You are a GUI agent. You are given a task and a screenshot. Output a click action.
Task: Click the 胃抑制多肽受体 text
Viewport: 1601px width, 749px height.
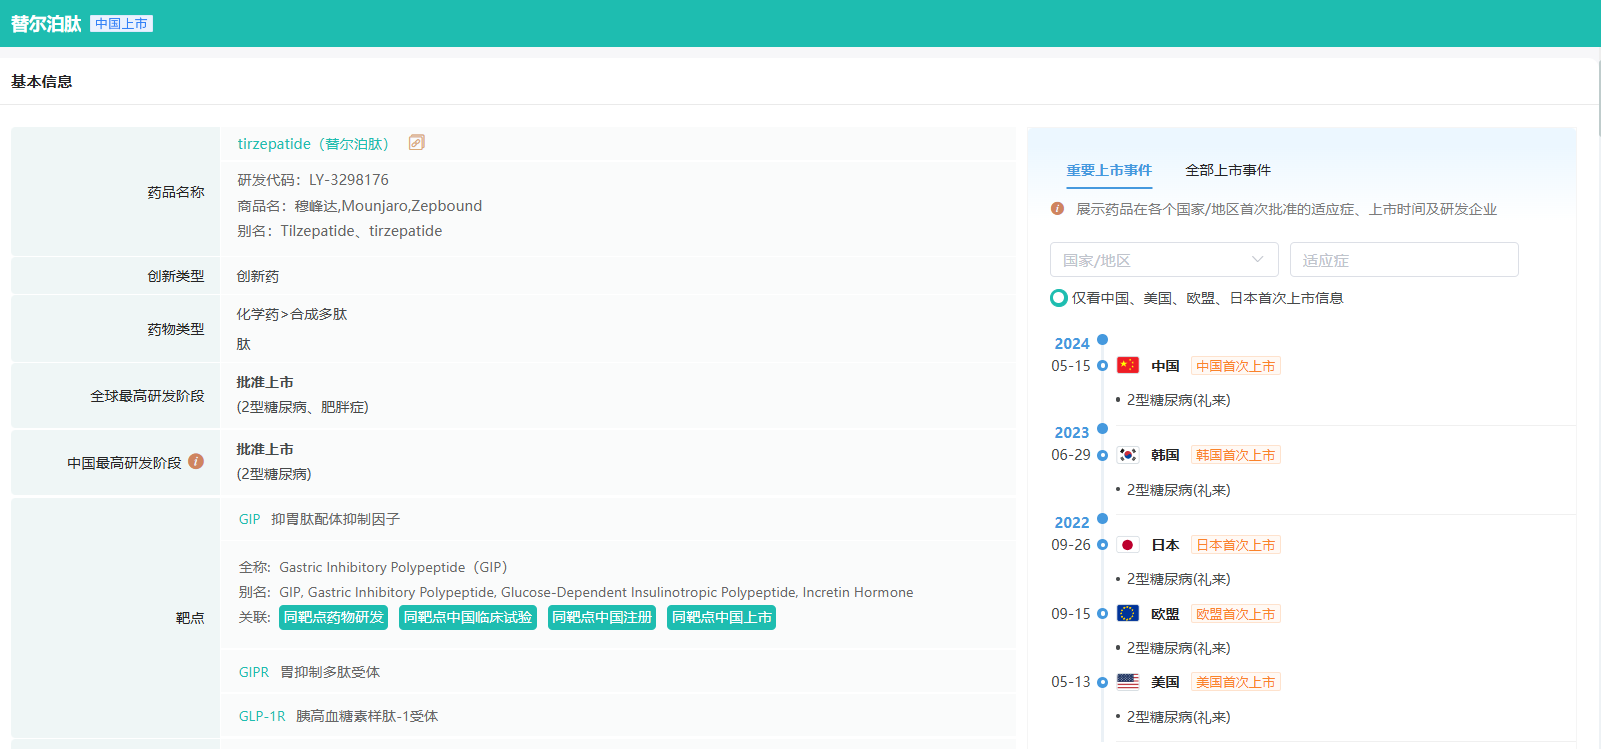click(330, 672)
